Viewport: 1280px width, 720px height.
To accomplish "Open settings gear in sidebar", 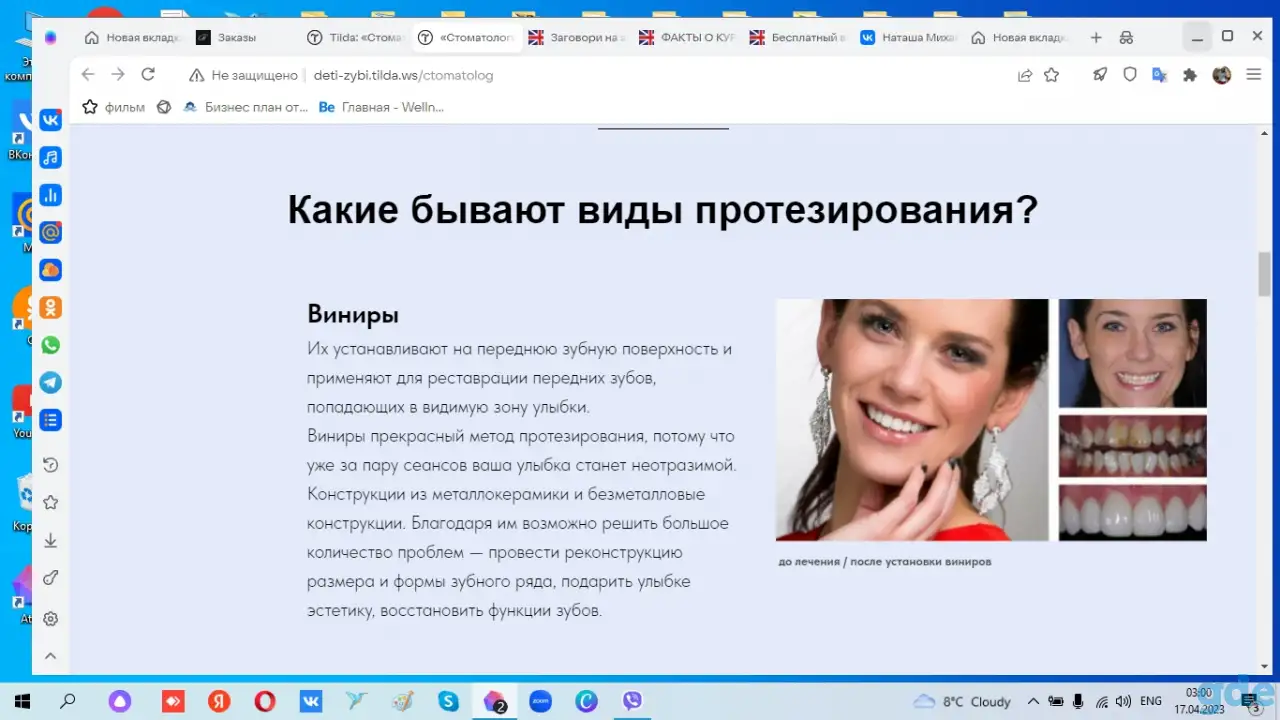I will coord(50,619).
